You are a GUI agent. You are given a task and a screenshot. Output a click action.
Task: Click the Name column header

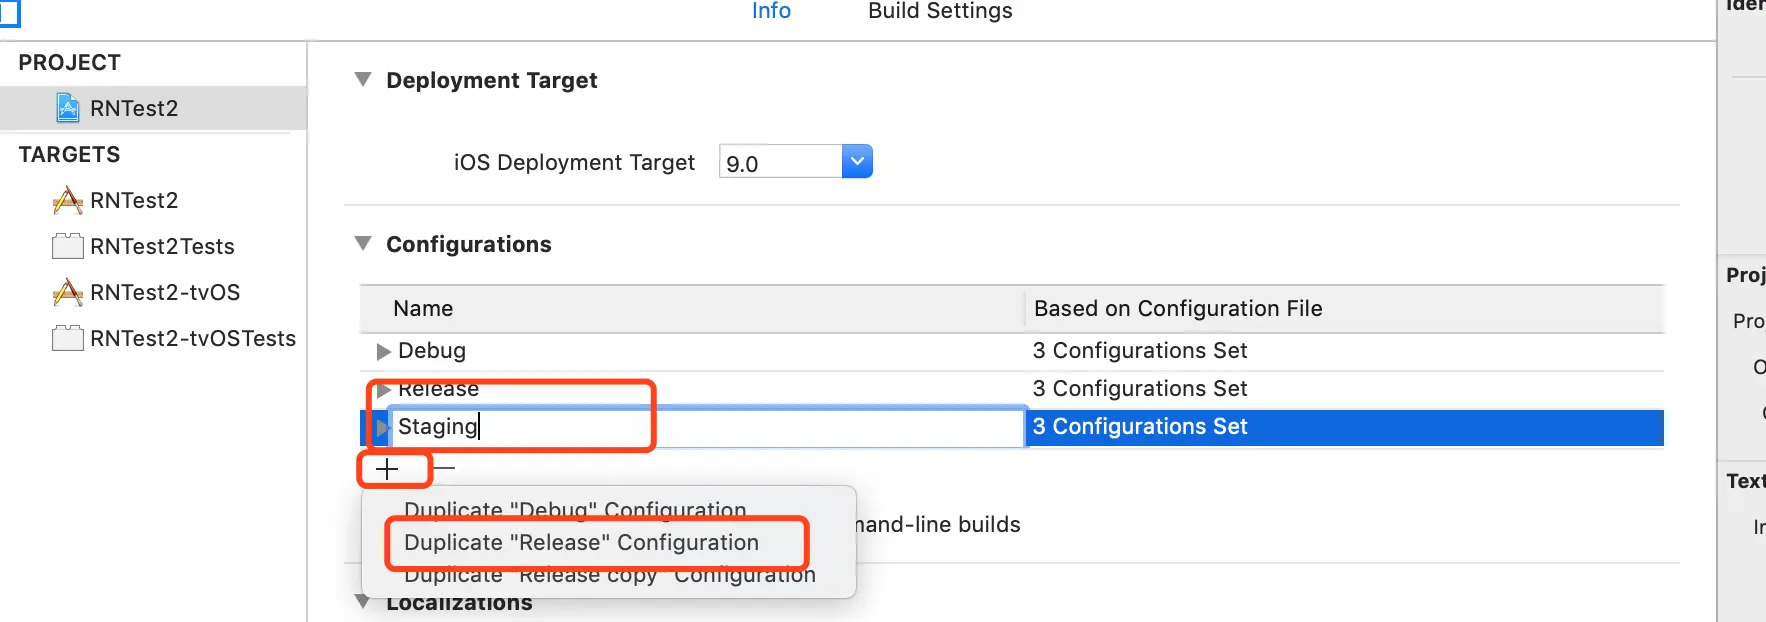[x=423, y=309]
